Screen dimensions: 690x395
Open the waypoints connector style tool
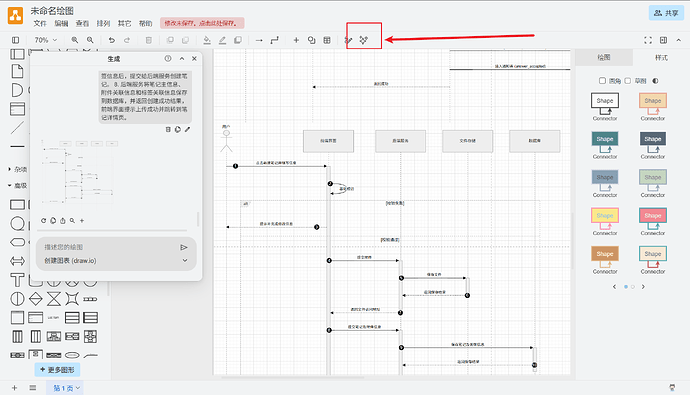click(x=275, y=40)
